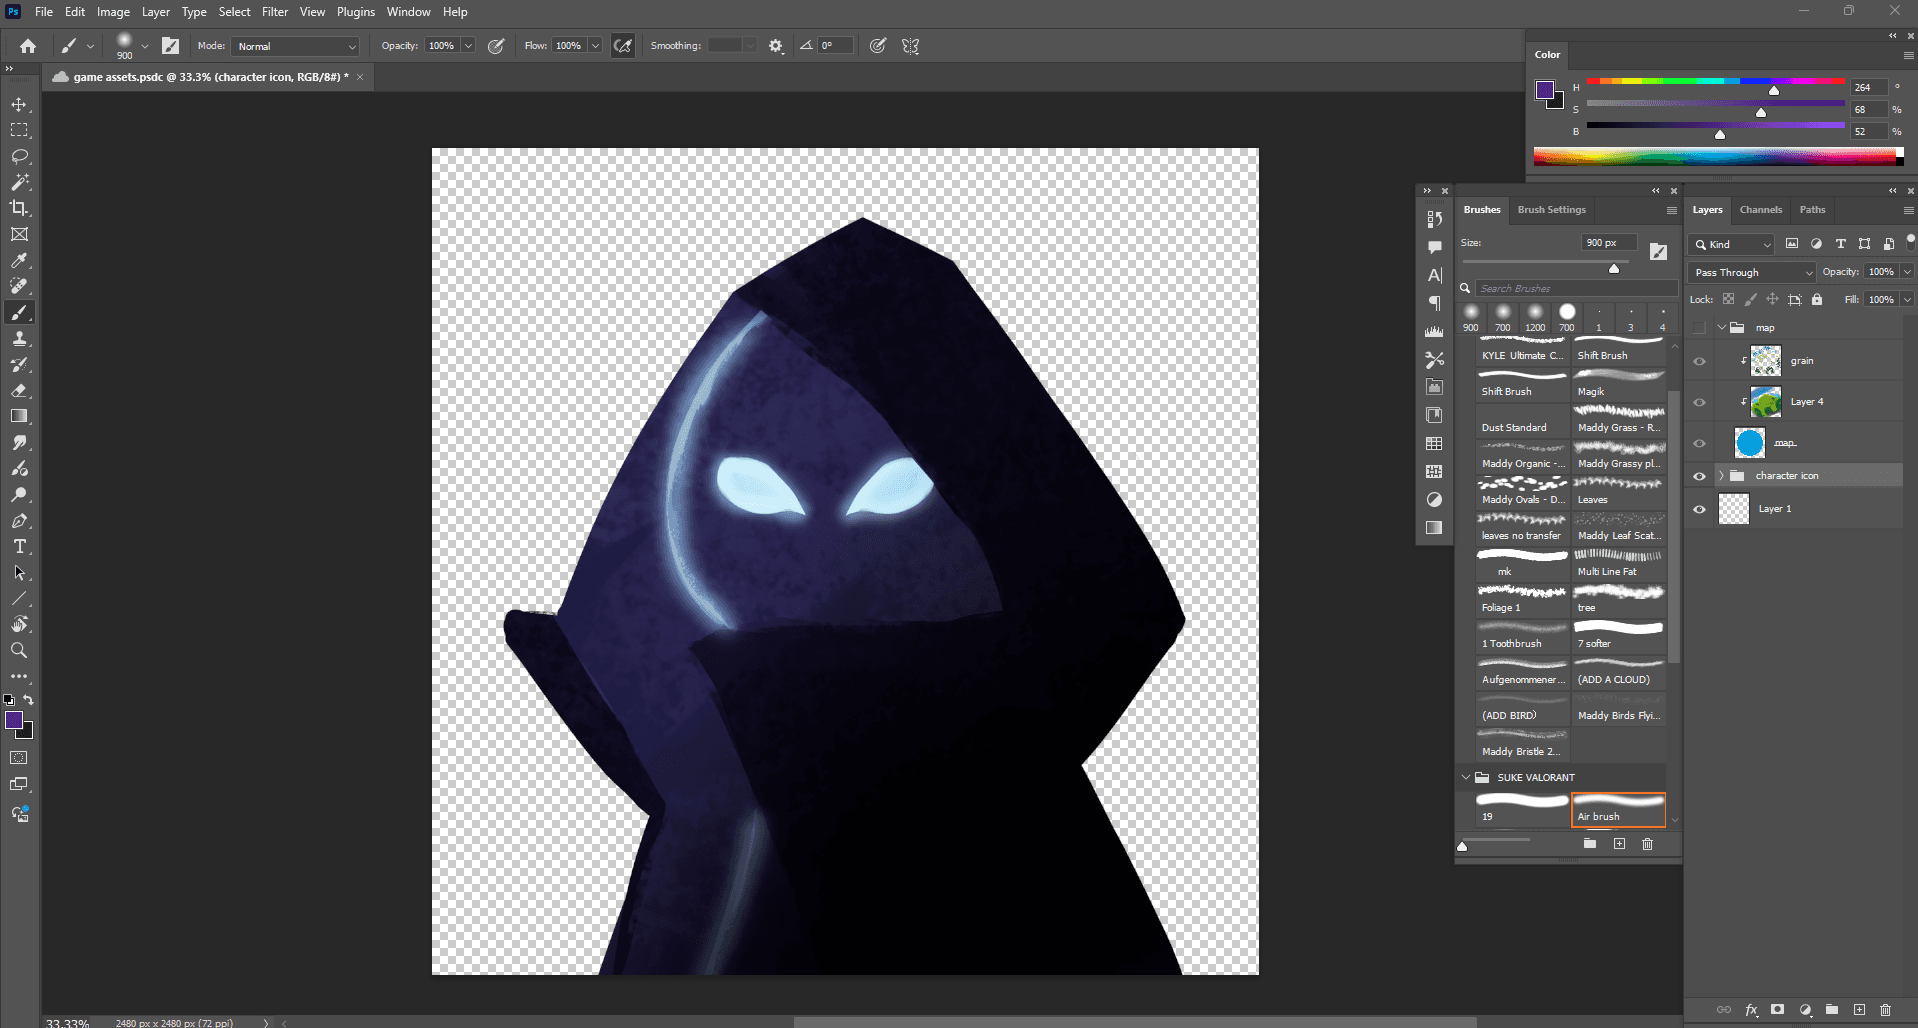Select the Eyedropper tool
Viewport: 1918px width, 1028px height.
coord(19,261)
